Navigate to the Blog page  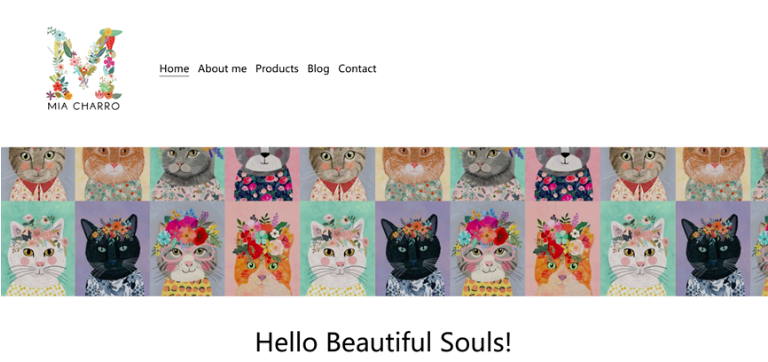(x=318, y=69)
